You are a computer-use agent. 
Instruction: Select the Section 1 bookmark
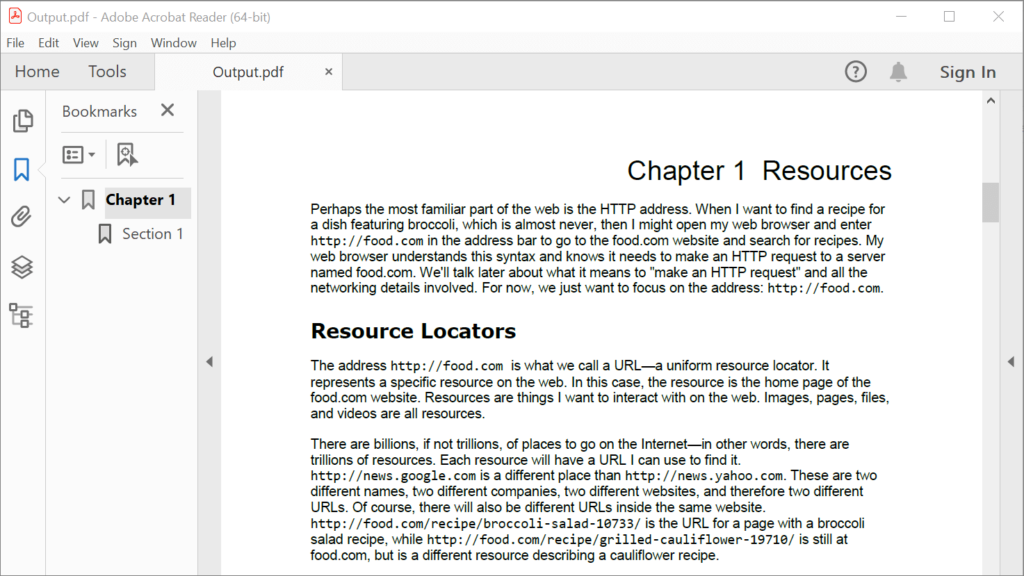click(152, 233)
